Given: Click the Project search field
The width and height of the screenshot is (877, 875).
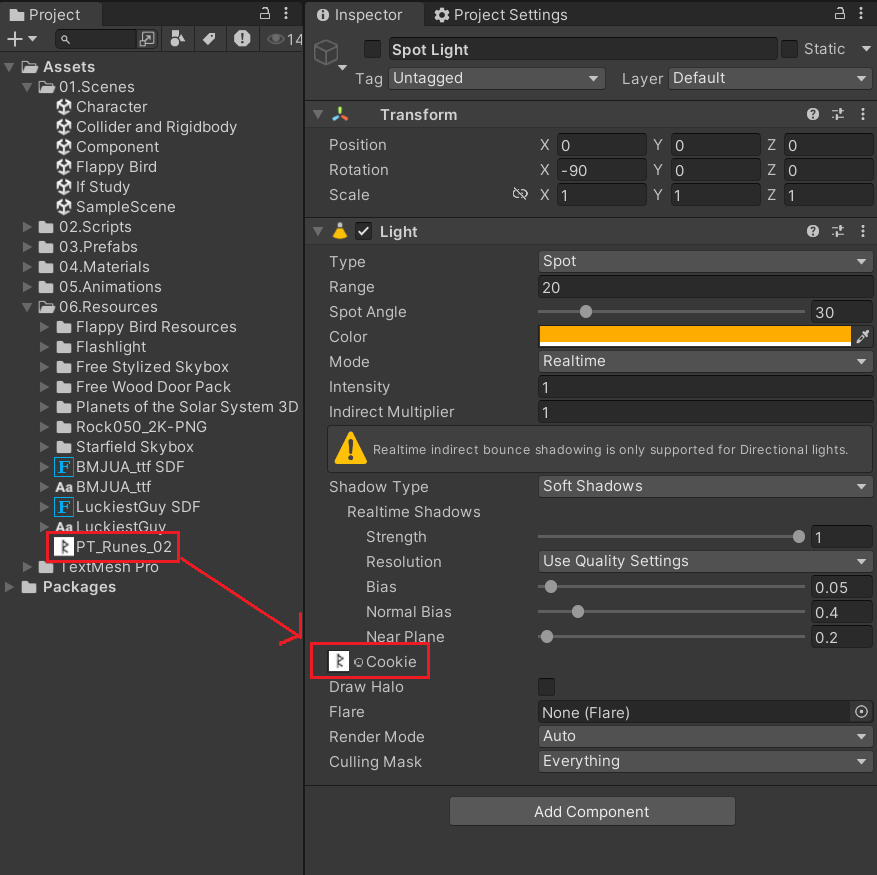Looking at the screenshot, I should tap(96, 39).
